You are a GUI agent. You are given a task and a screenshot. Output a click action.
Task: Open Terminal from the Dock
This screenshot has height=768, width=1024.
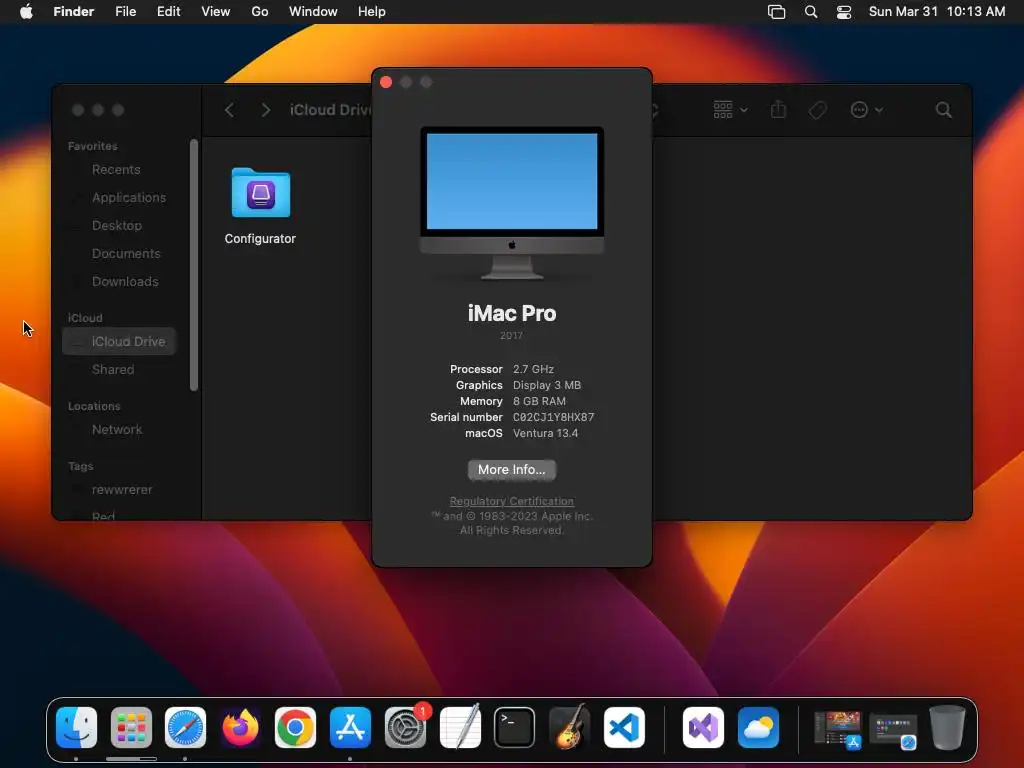(515, 727)
